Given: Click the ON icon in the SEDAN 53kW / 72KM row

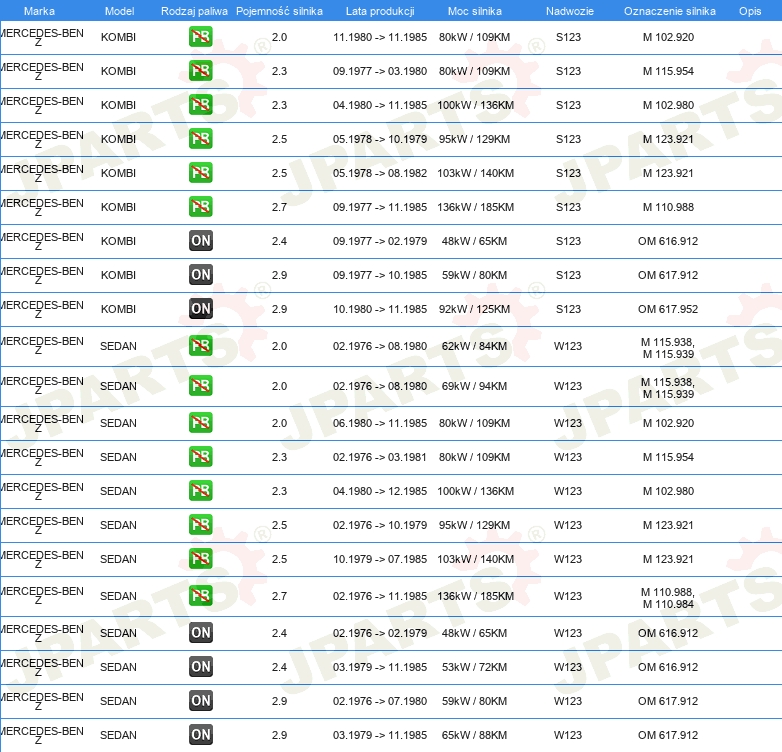Looking at the screenshot, I should pyautogui.click(x=201, y=667).
